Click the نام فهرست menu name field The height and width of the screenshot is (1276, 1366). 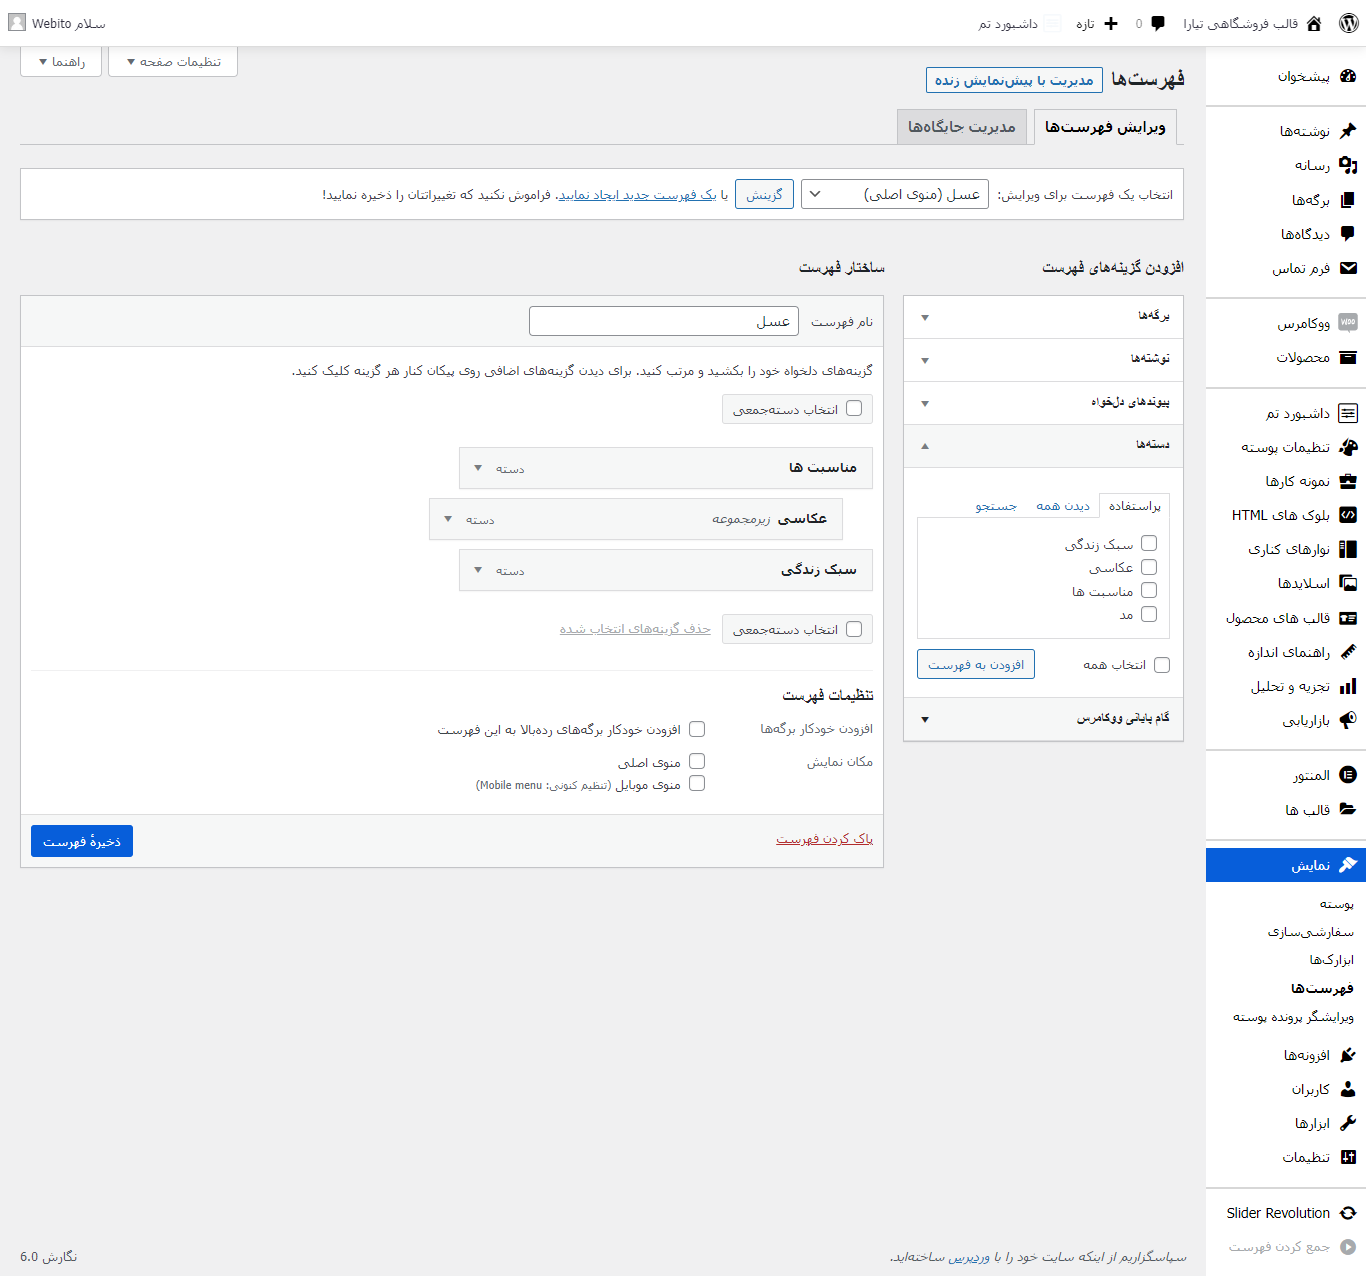(x=664, y=321)
